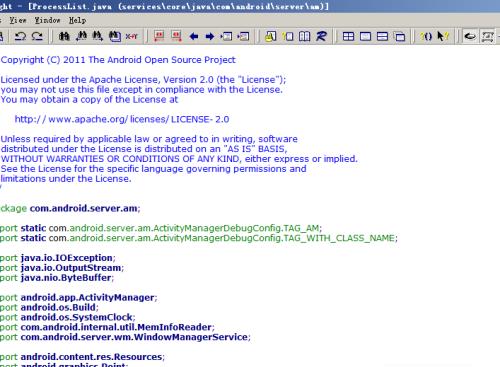Click the android.content.res.Resources import

coord(82,357)
